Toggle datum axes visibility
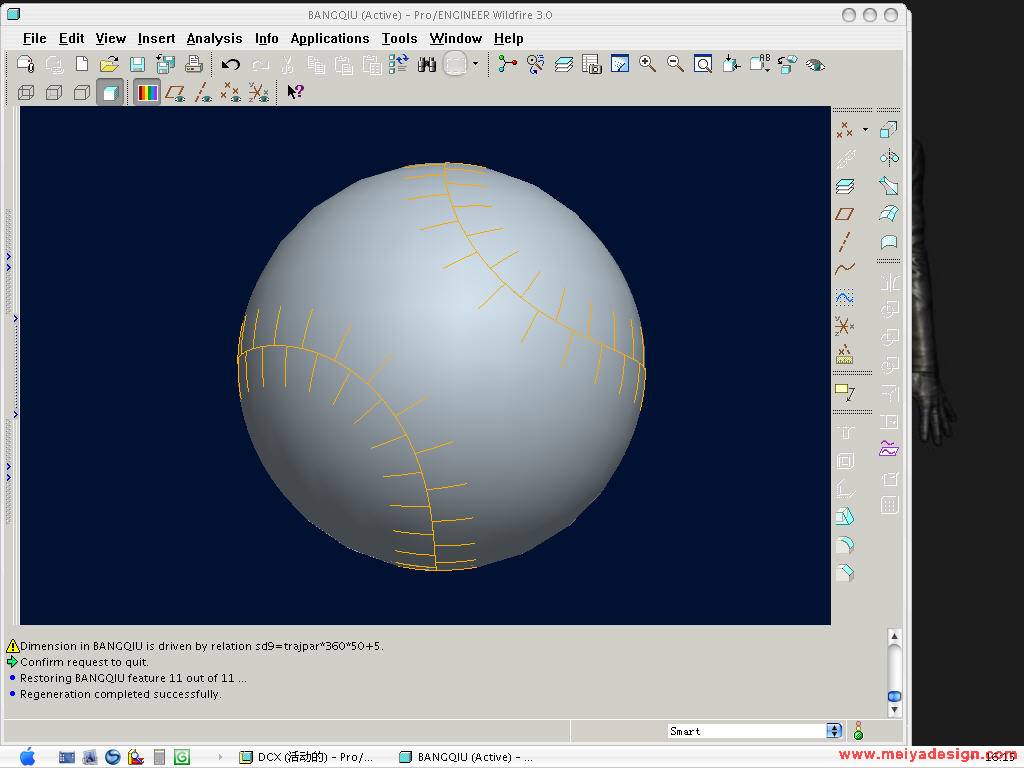Screen dimensions: 1024x768 pos(203,93)
